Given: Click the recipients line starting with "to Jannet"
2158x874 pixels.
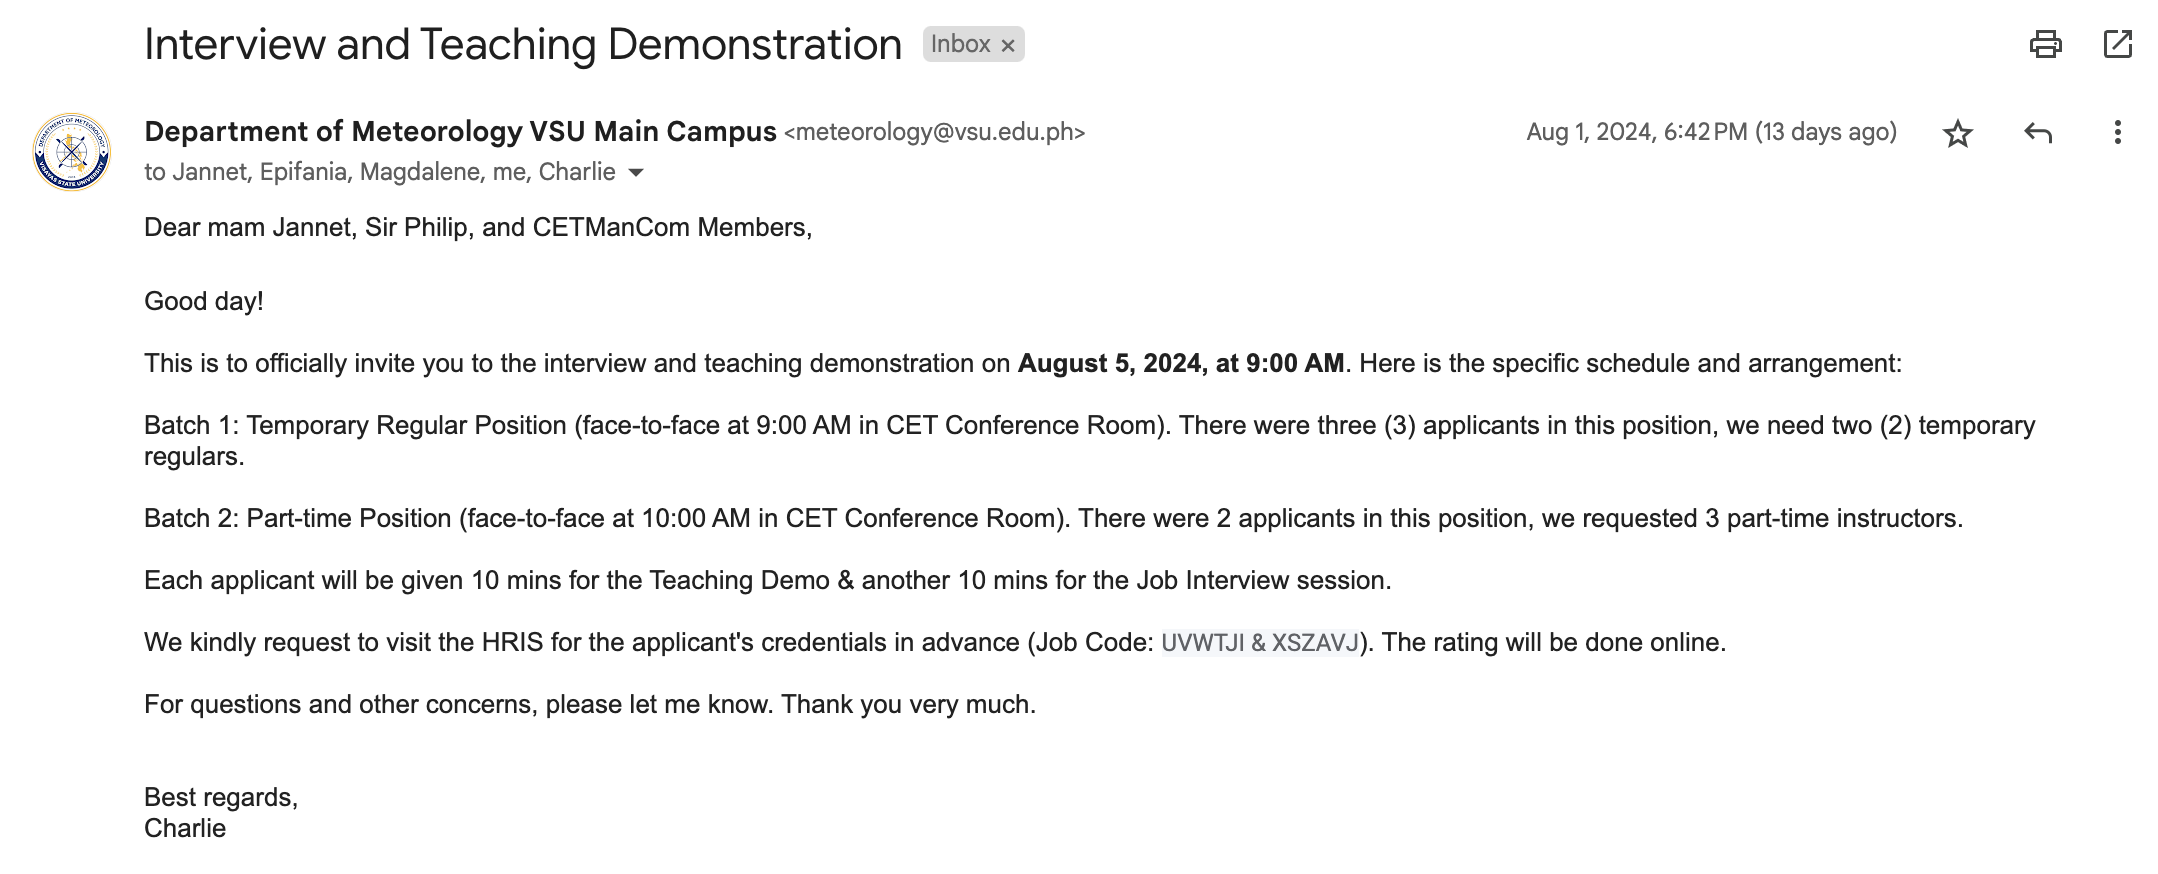Looking at the screenshot, I should click(379, 172).
